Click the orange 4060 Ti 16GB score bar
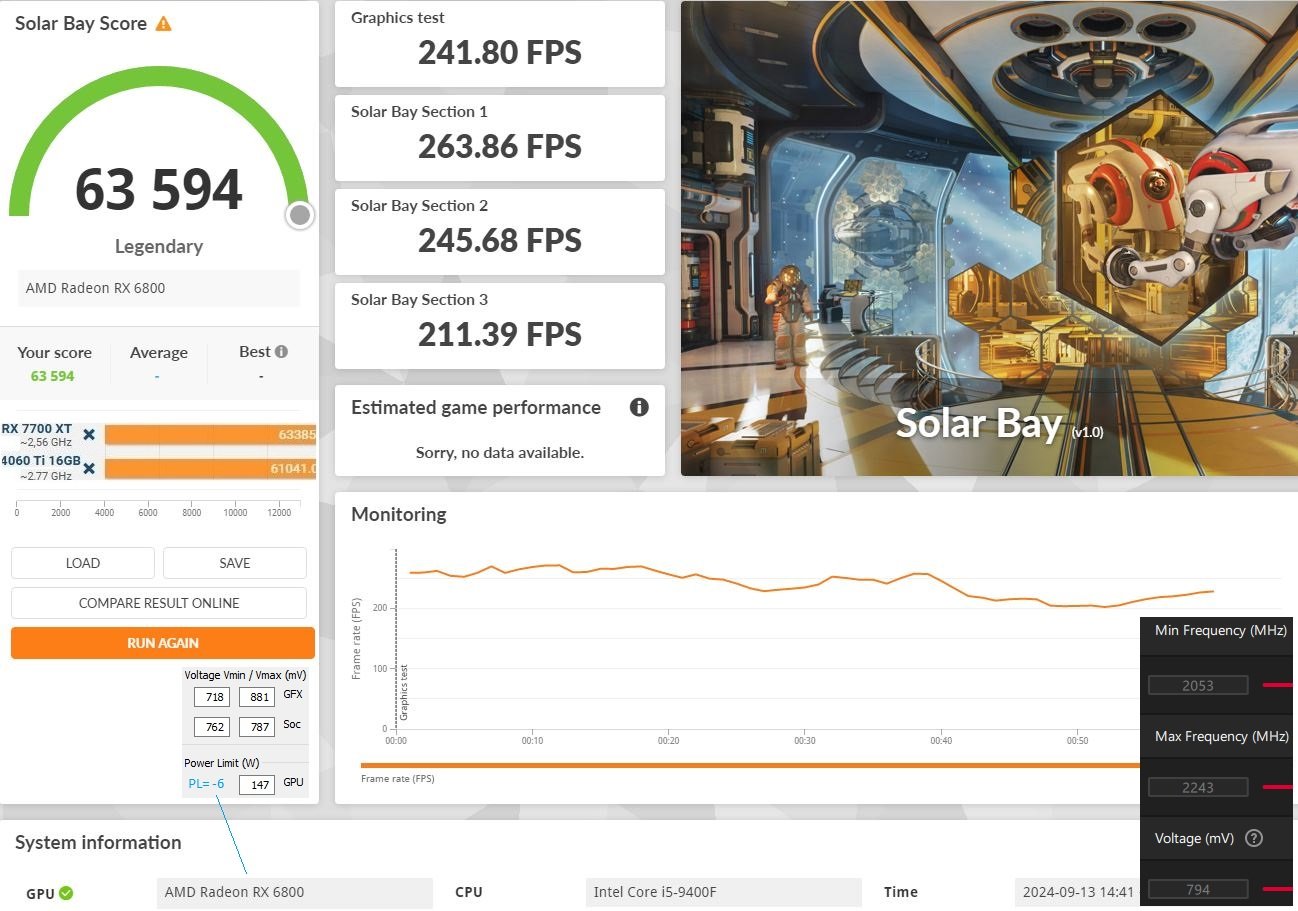Screen dimensions: 1298x911 pos(210,468)
